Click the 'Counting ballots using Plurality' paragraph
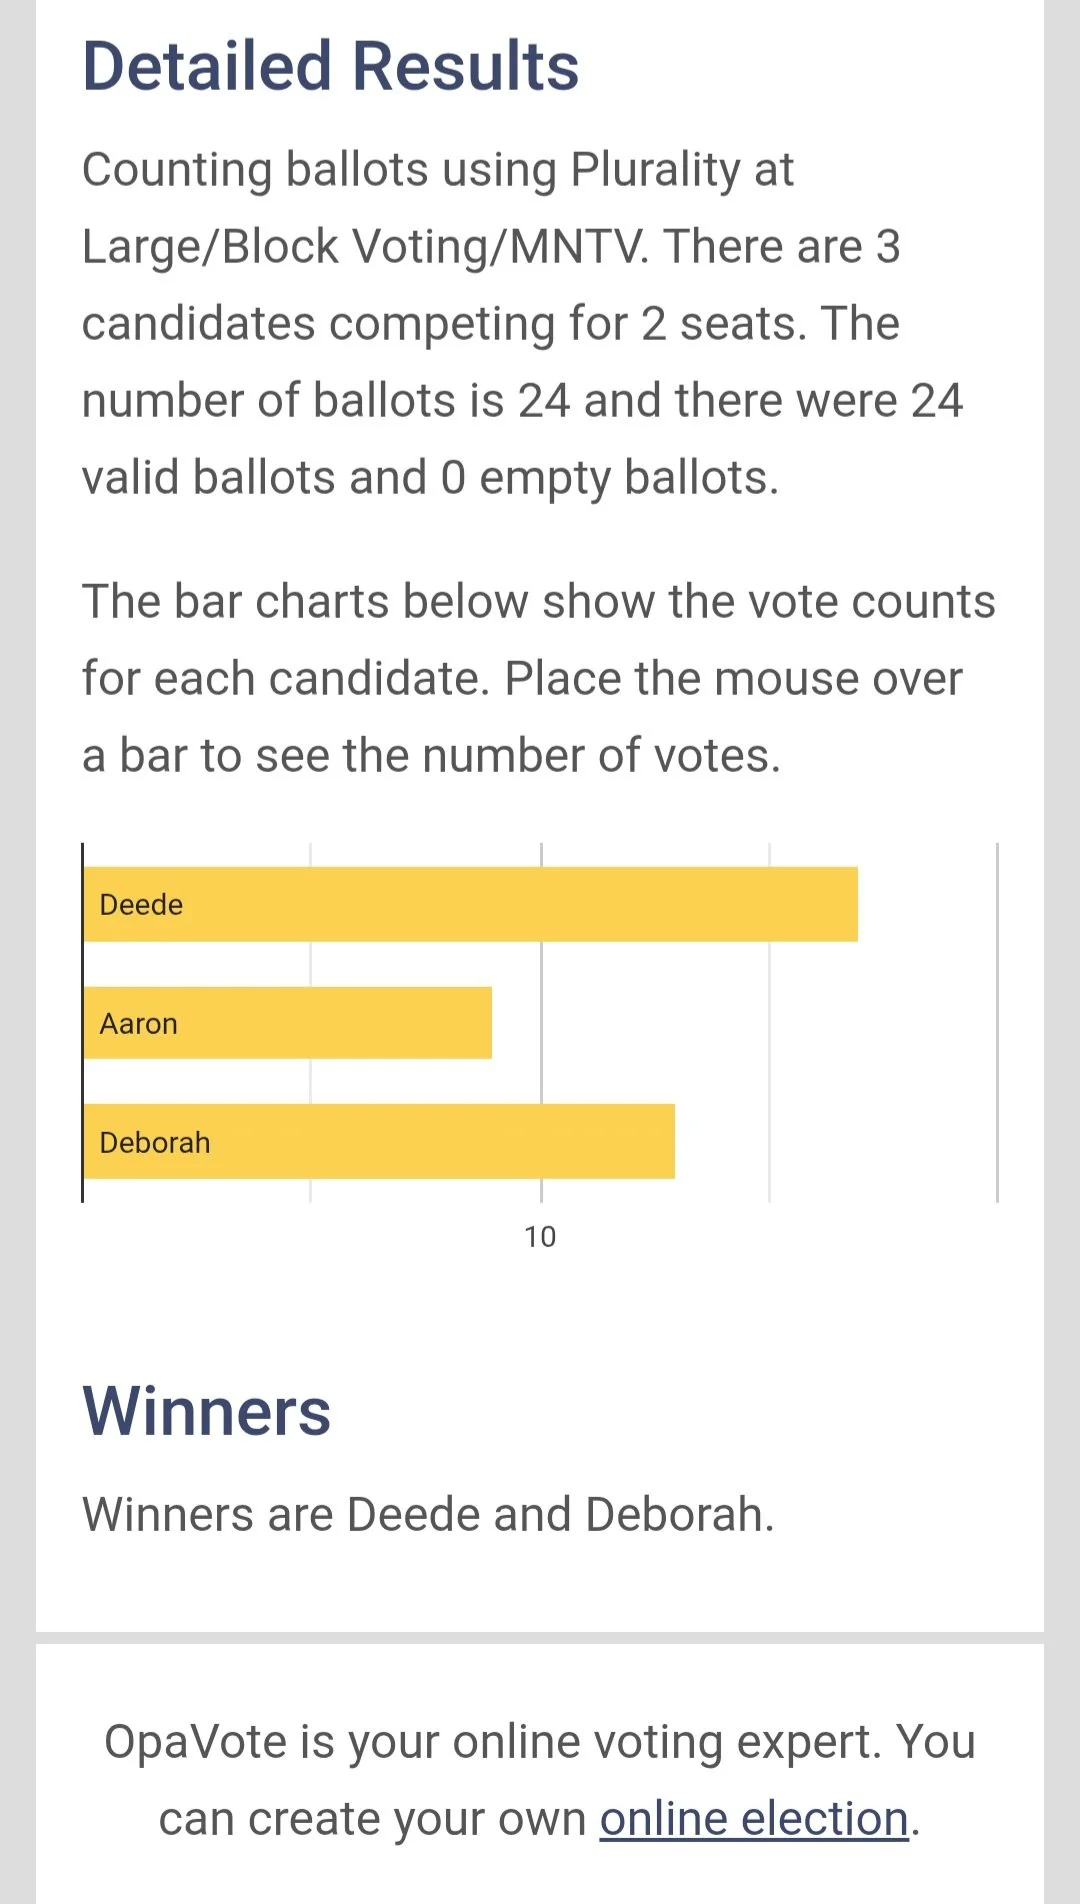1080x1904 pixels. pyautogui.click(x=523, y=323)
